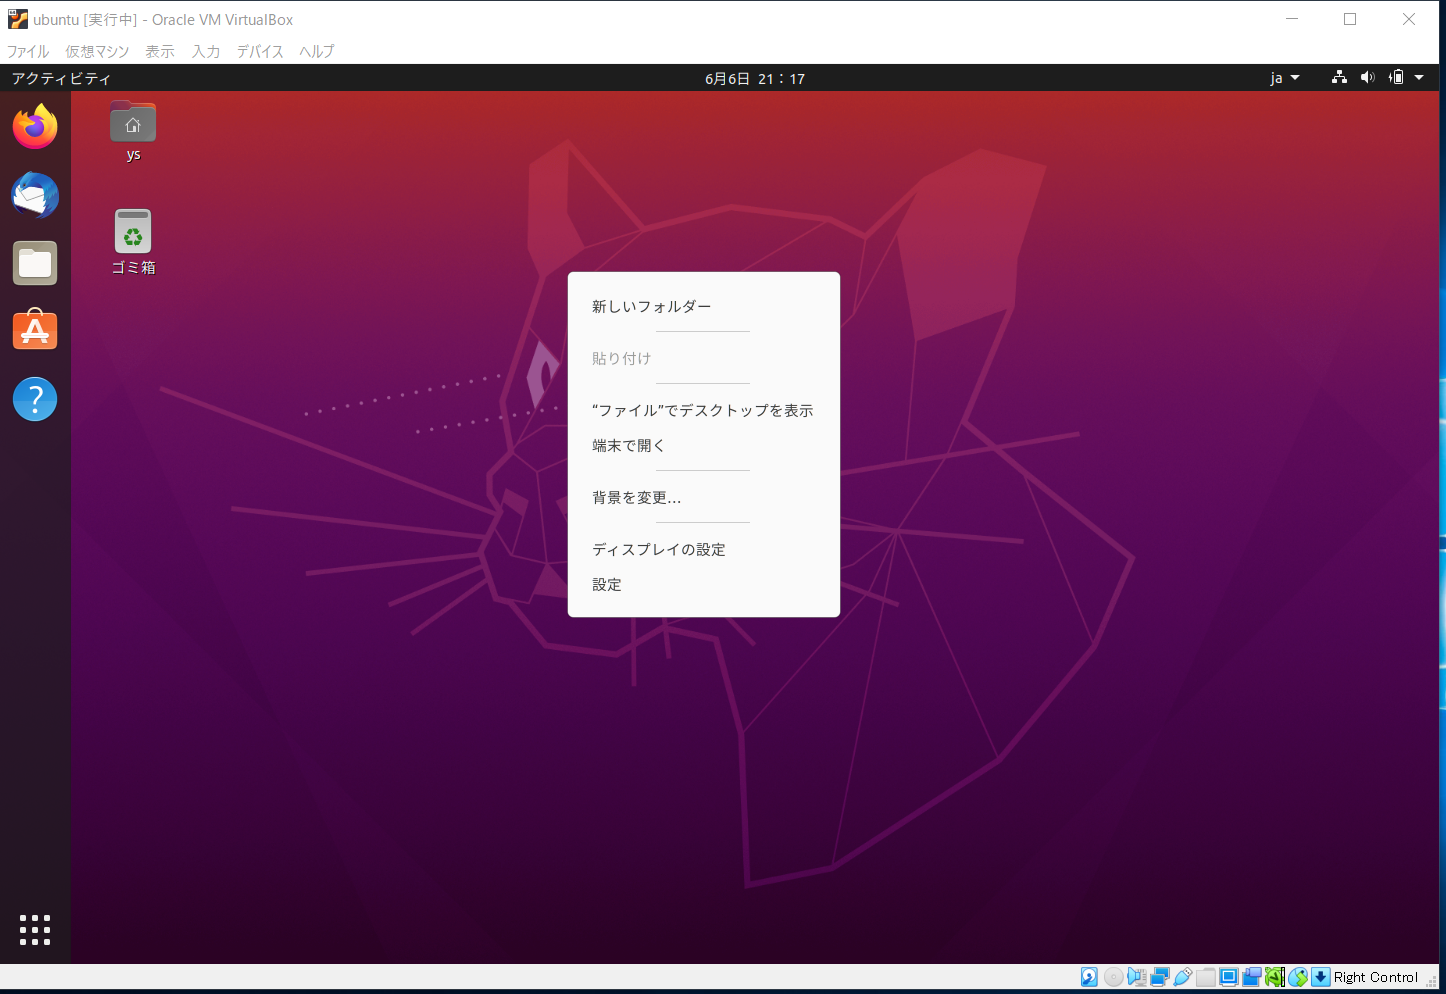Open the VirtualBox 表示 menu
This screenshot has height=994, width=1446.
pyautogui.click(x=159, y=51)
